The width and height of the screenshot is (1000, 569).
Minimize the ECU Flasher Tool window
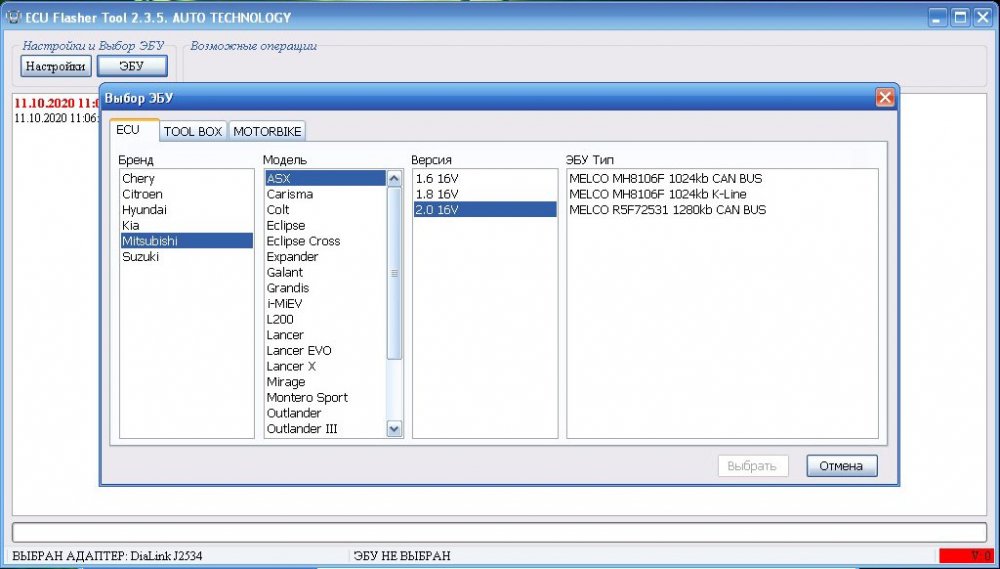[936, 17]
